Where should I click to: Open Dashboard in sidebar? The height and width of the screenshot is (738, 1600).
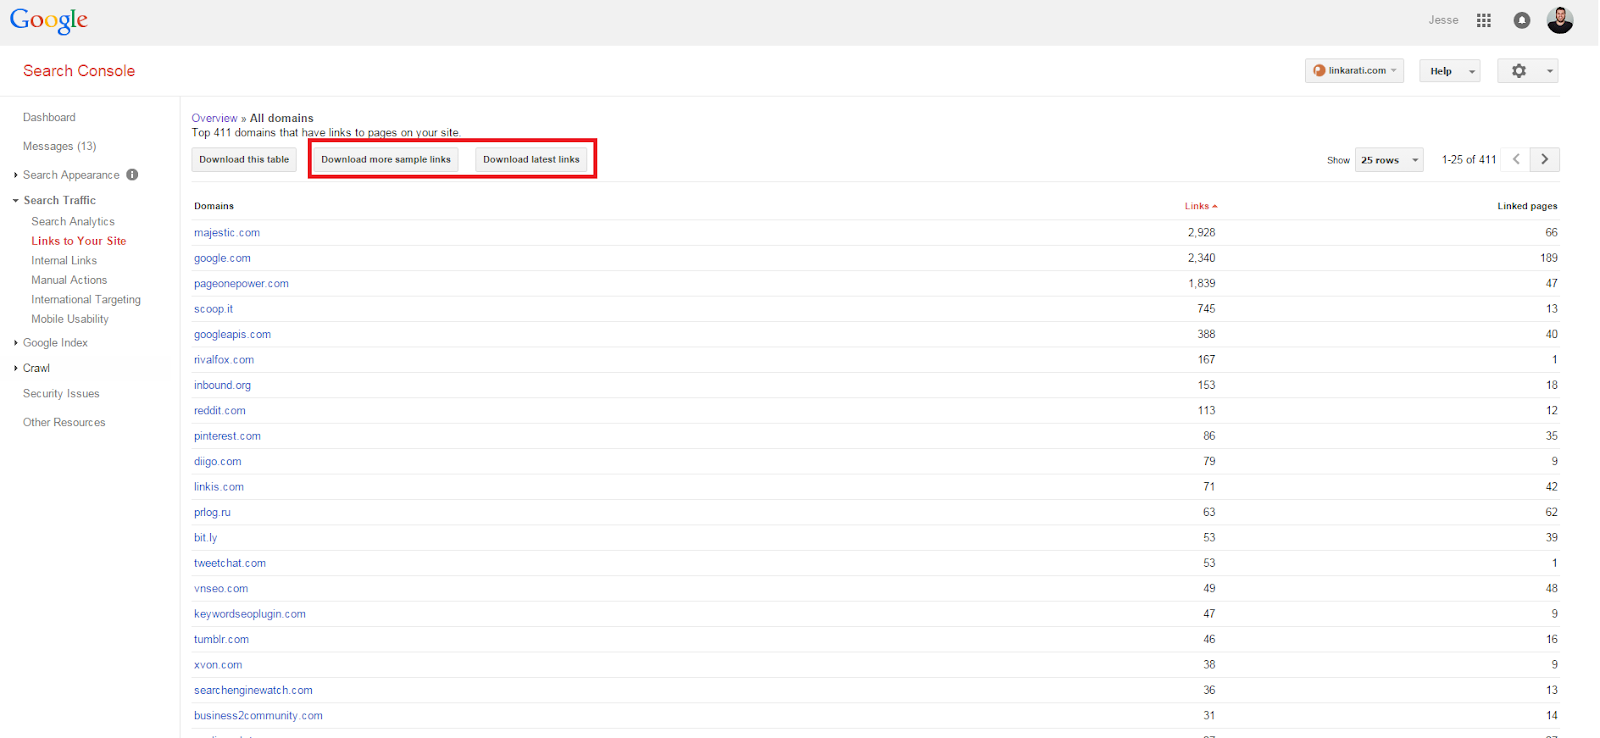tap(49, 118)
